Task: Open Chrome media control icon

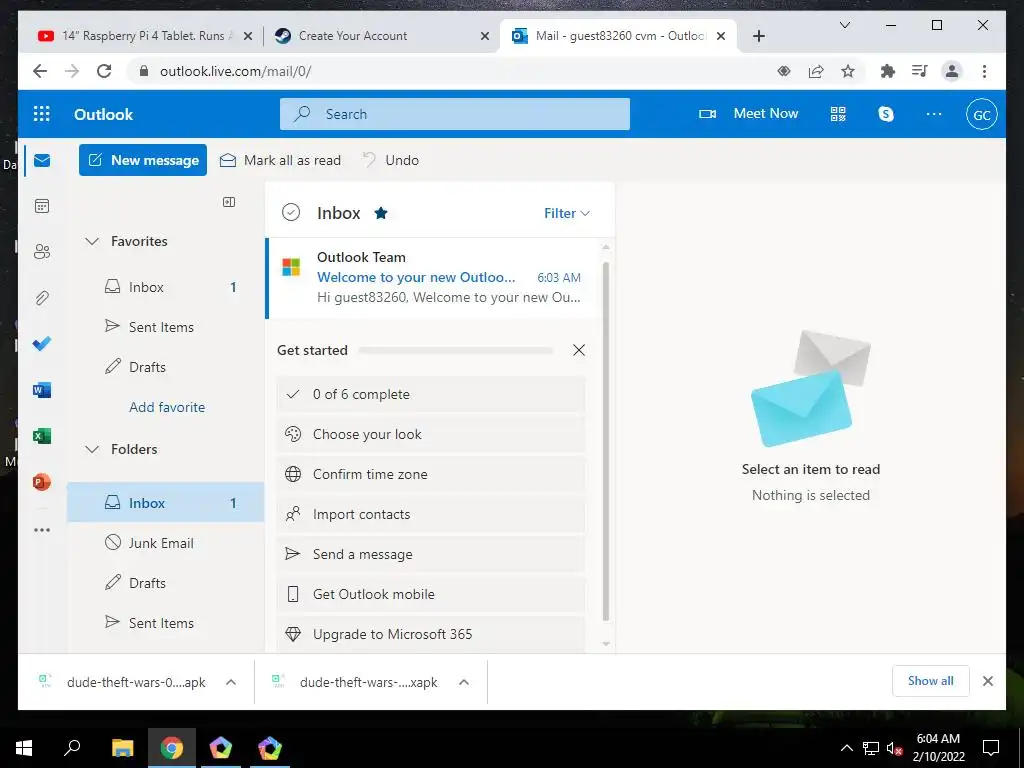Action: click(920, 71)
